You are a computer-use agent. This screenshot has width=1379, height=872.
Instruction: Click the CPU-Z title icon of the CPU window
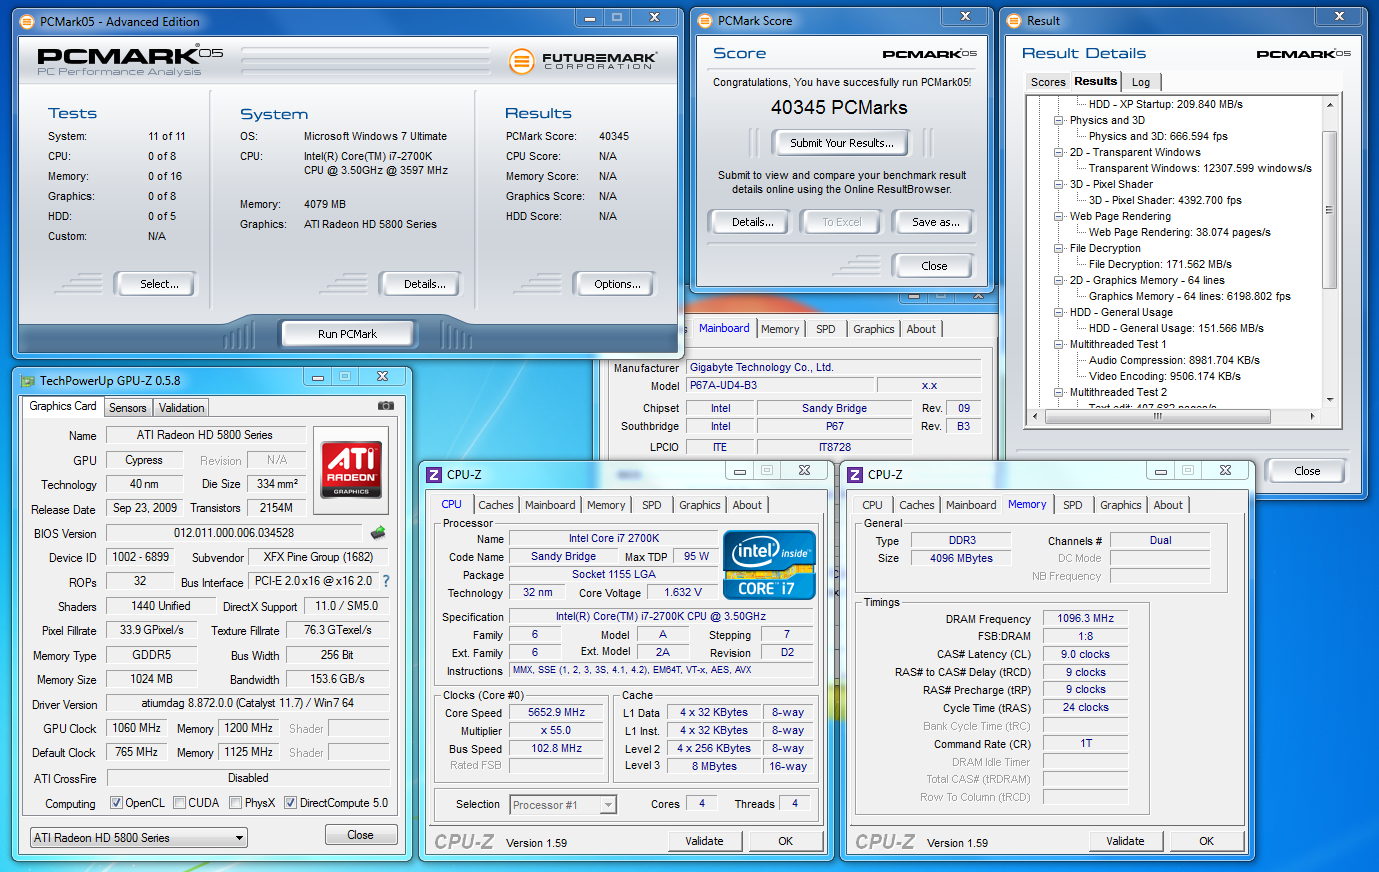coord(434,475)
